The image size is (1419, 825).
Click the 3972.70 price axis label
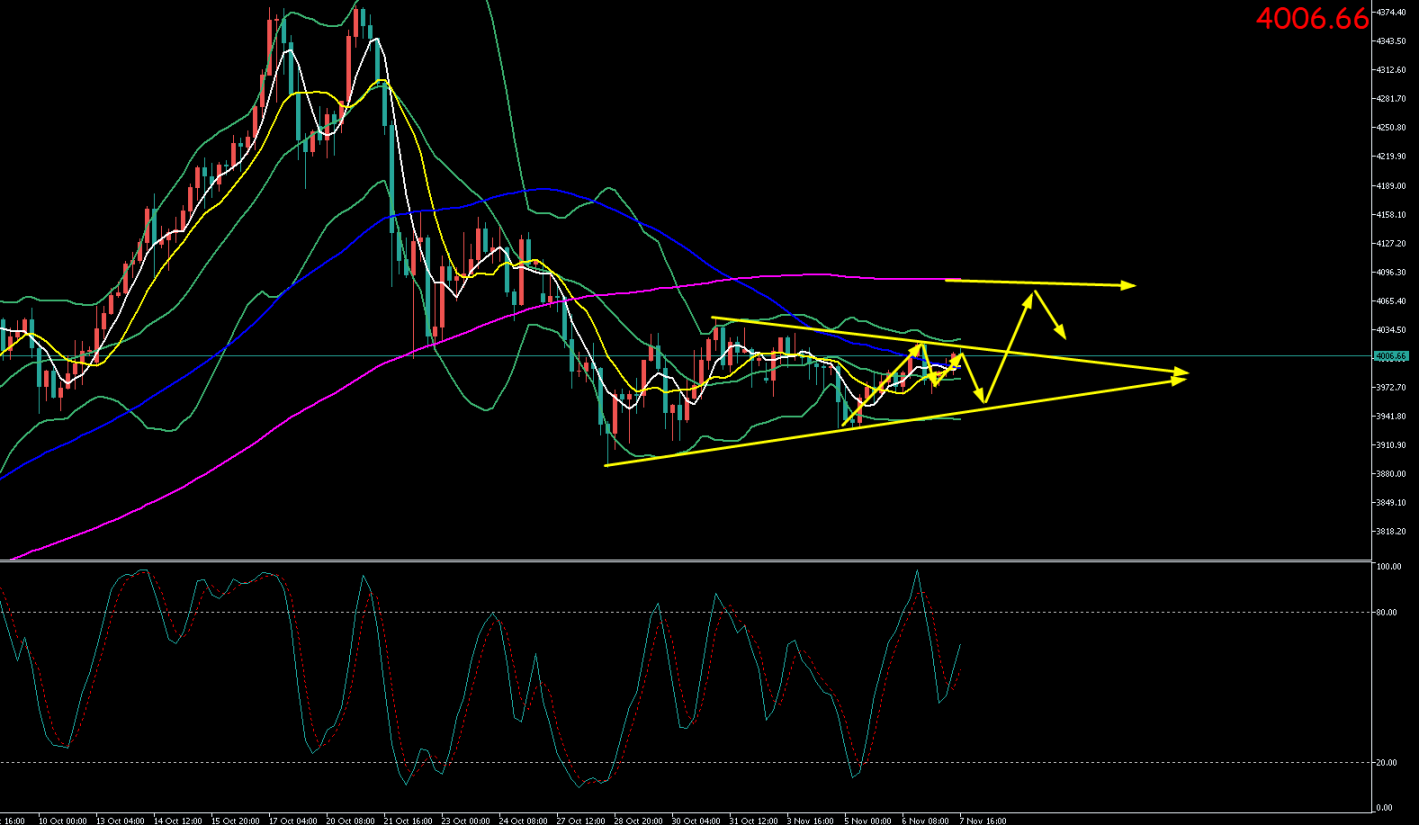tap(1391, 387)
